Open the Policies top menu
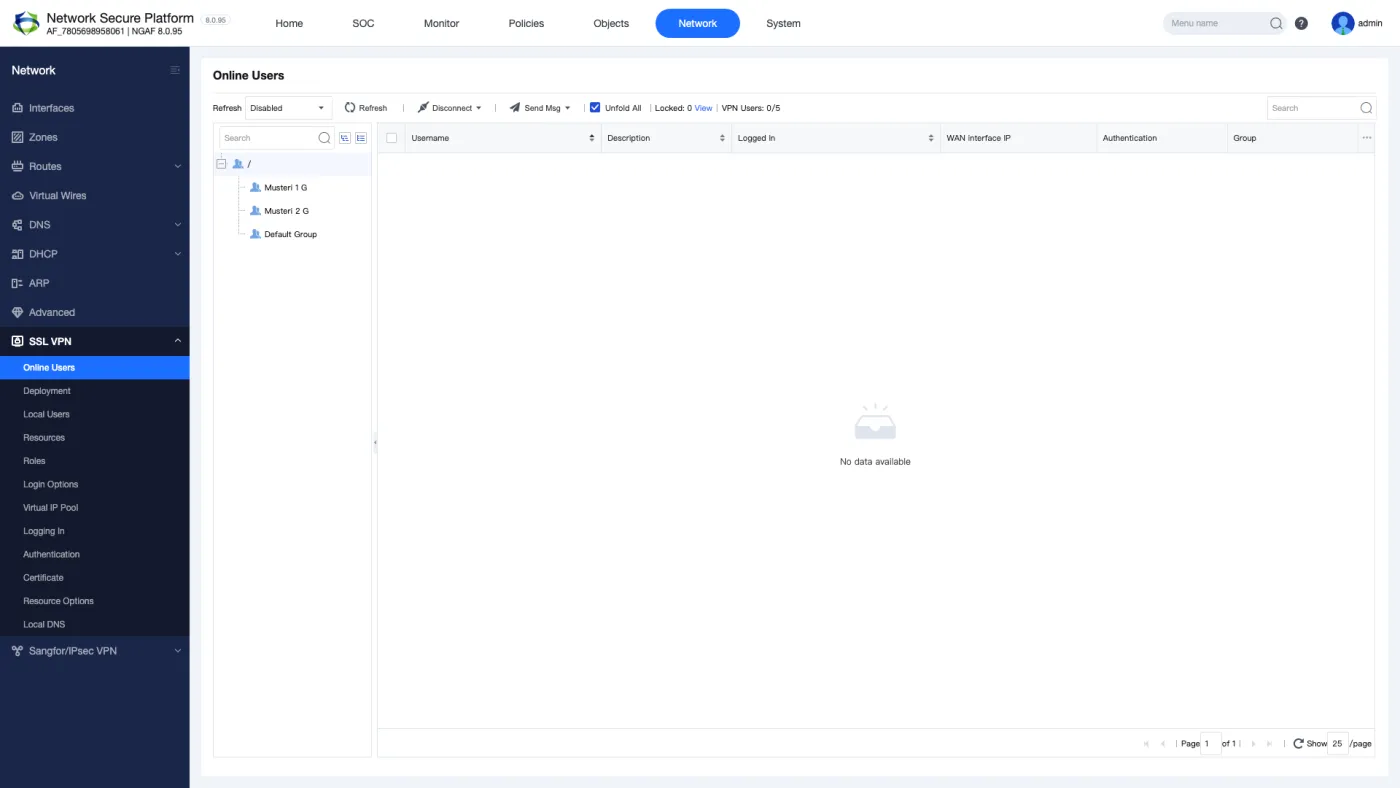Screen dimensions: 1400x788 (526, 23)
